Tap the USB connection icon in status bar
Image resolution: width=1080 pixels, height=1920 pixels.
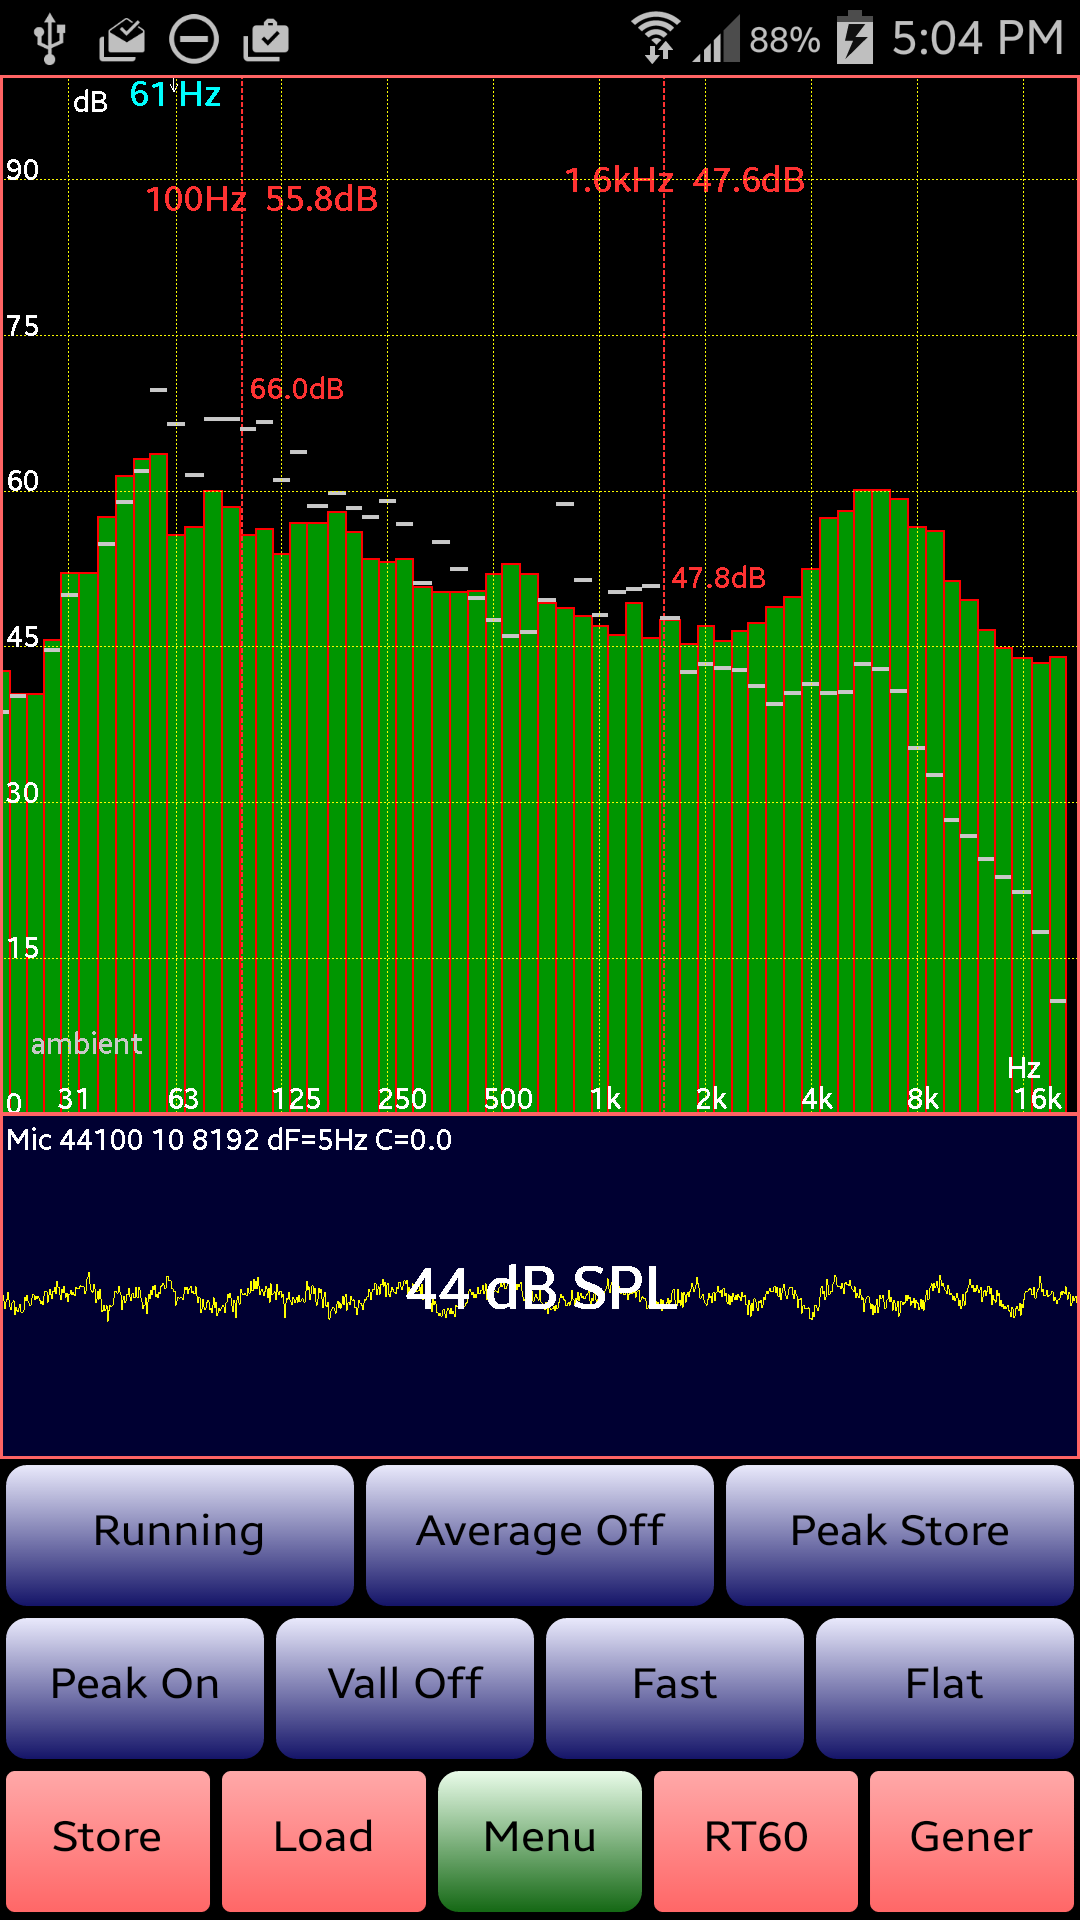tap(49, 39)
